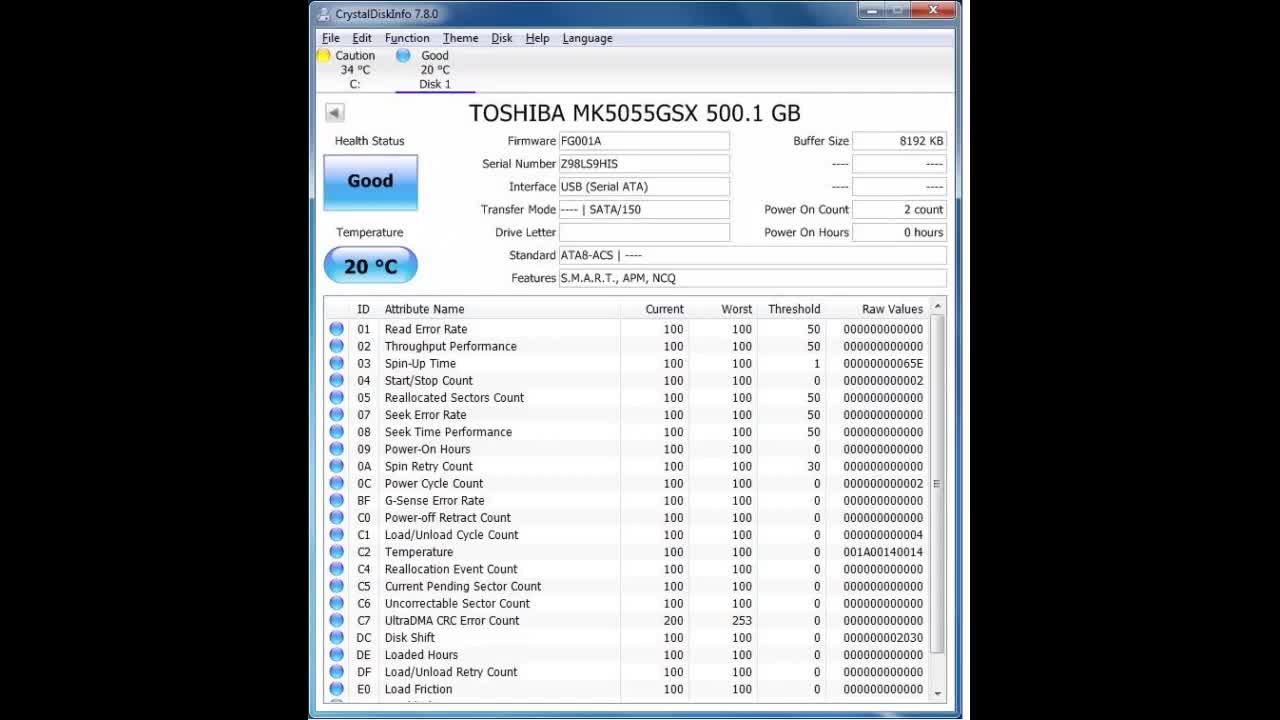Screen dimensions: 1280x720
Task: Click the Features field
Action: coord(752,278)
